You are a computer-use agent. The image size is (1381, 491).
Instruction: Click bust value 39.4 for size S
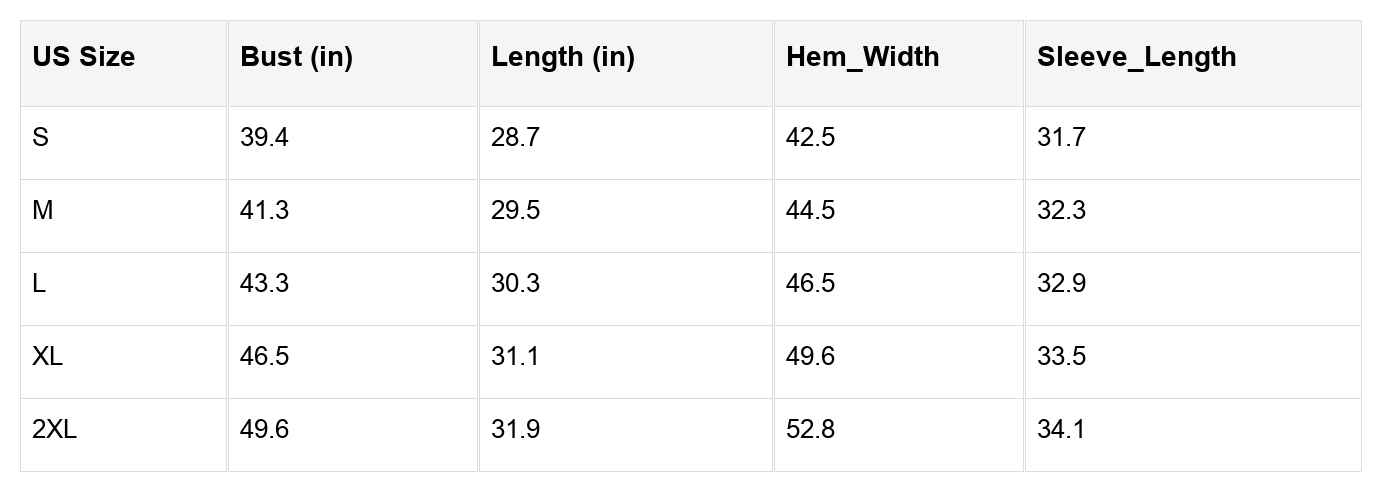(x=264, y=137)
